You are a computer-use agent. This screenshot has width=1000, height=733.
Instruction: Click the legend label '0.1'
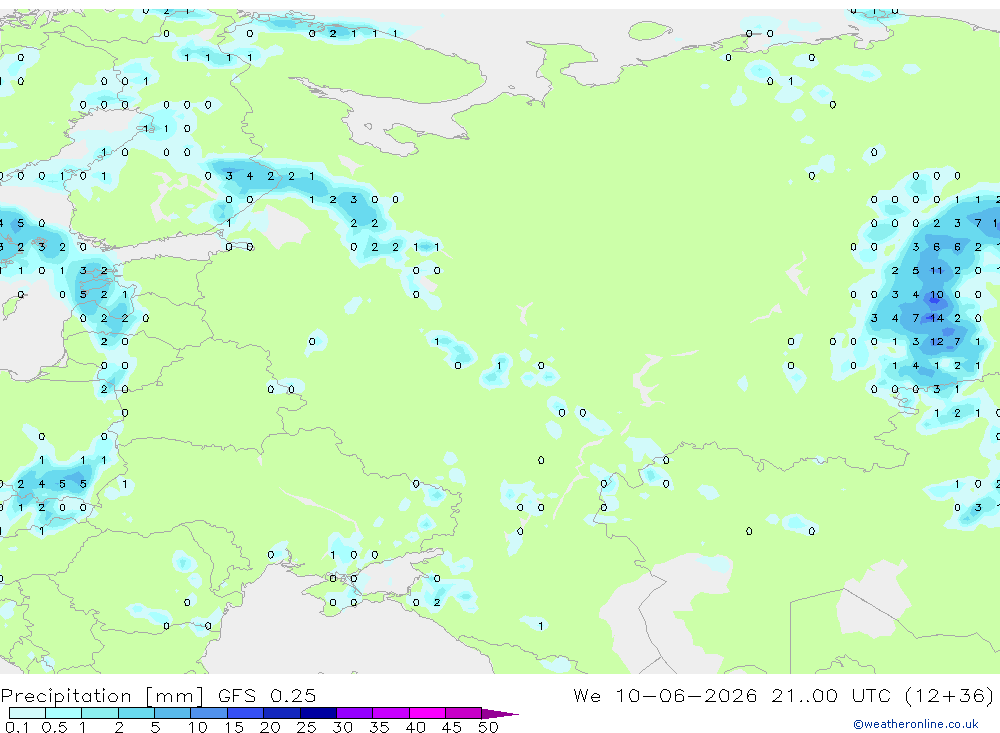pyautogui.click(x=17, y=727)
